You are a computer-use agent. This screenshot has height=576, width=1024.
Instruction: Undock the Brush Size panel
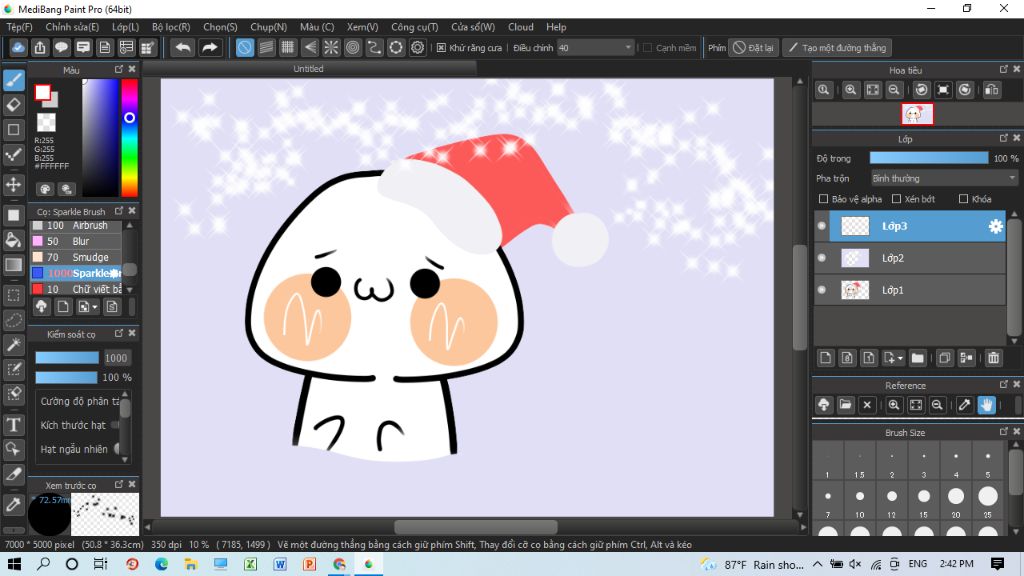tap(1004, 432)
